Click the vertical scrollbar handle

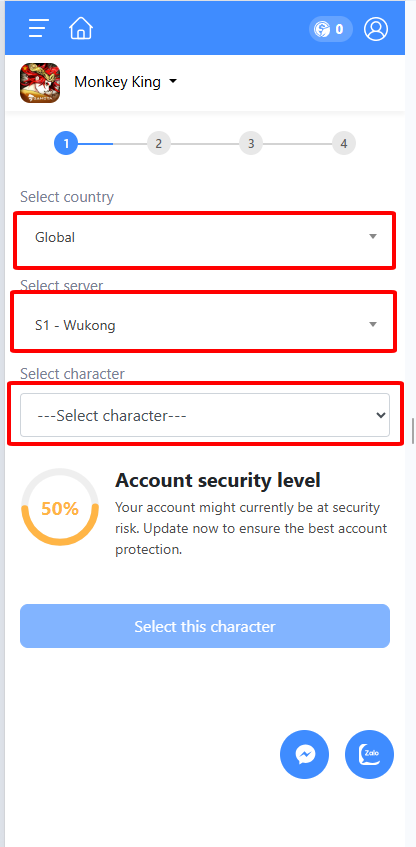[x=413, y=431]
